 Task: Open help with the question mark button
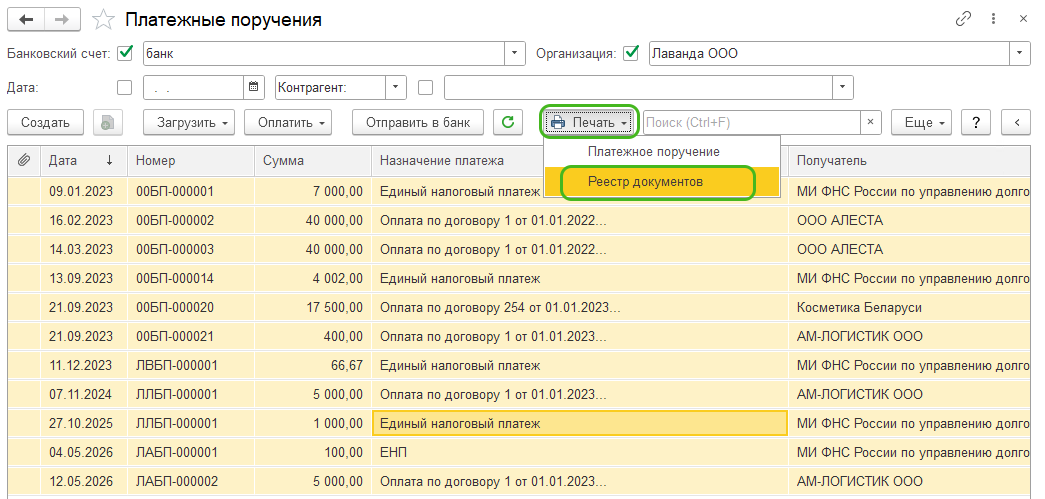[x=976, y=123]
